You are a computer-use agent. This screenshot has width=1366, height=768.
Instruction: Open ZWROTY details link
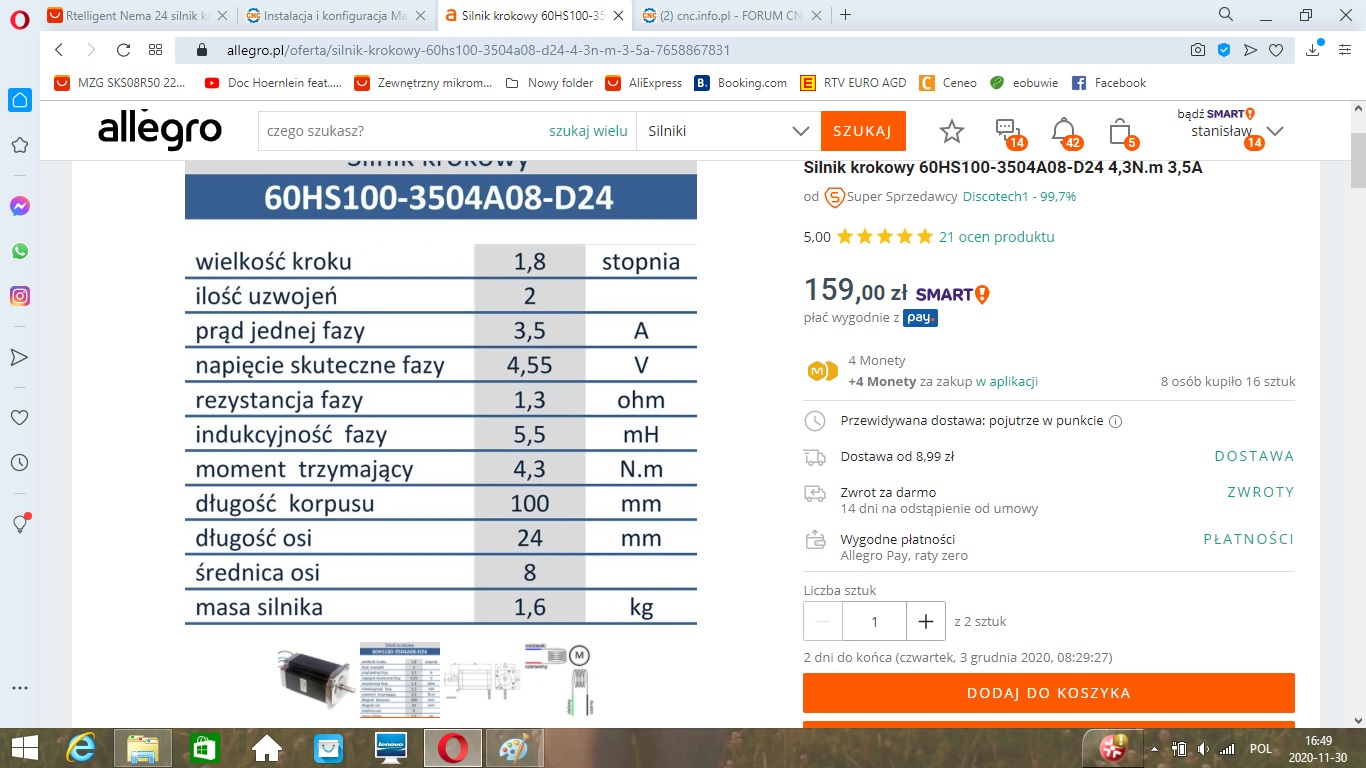(1260, 492)
